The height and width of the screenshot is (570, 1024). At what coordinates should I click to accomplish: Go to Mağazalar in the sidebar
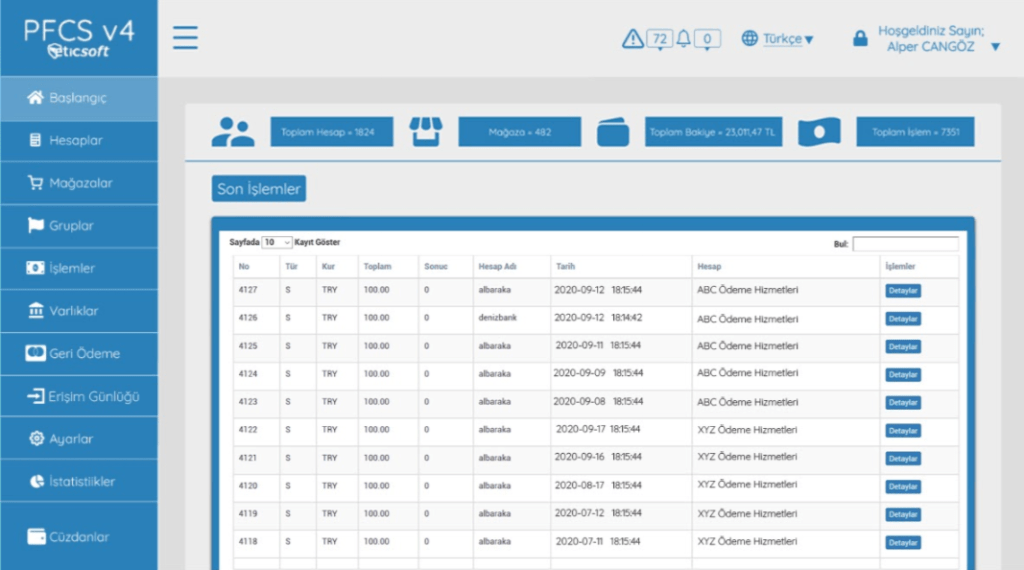78,183
